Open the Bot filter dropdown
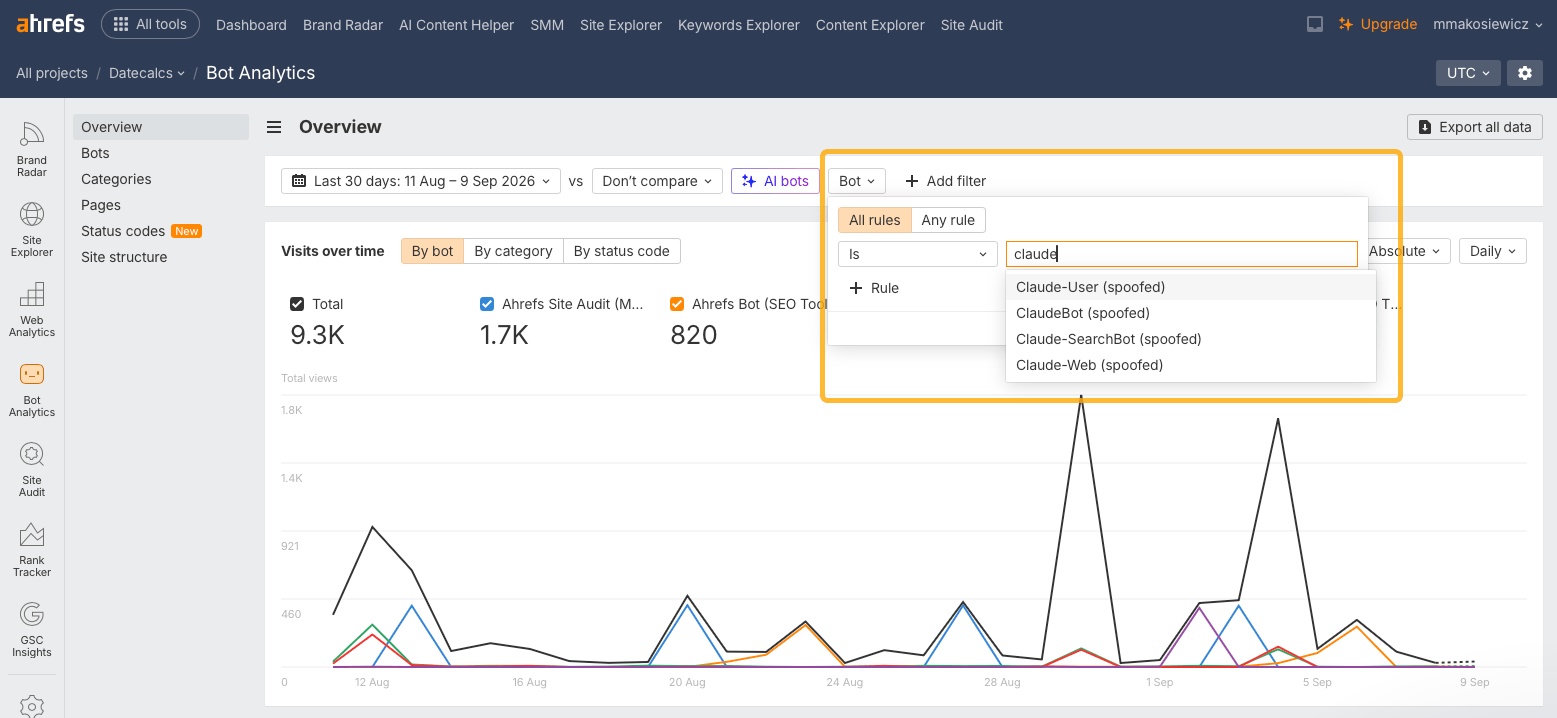Screen dimensions: 1557x718 (x=857, y=181)
